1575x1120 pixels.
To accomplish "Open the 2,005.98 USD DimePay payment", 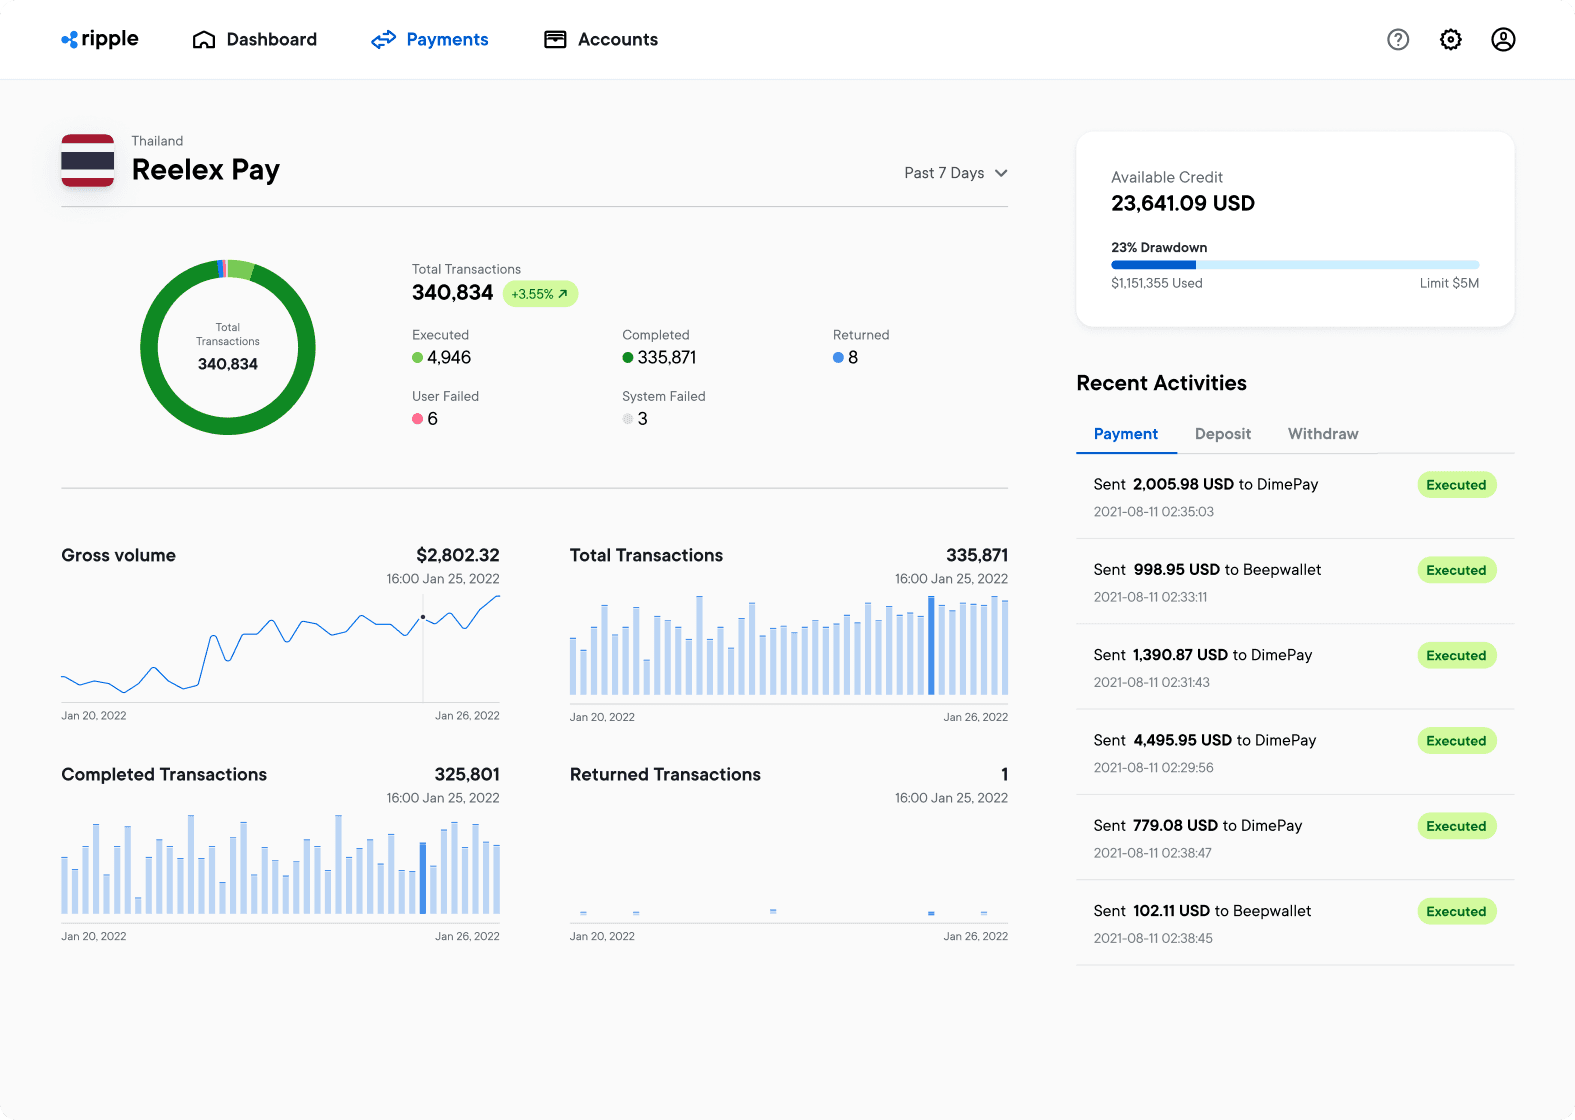I will (1205, 485).
